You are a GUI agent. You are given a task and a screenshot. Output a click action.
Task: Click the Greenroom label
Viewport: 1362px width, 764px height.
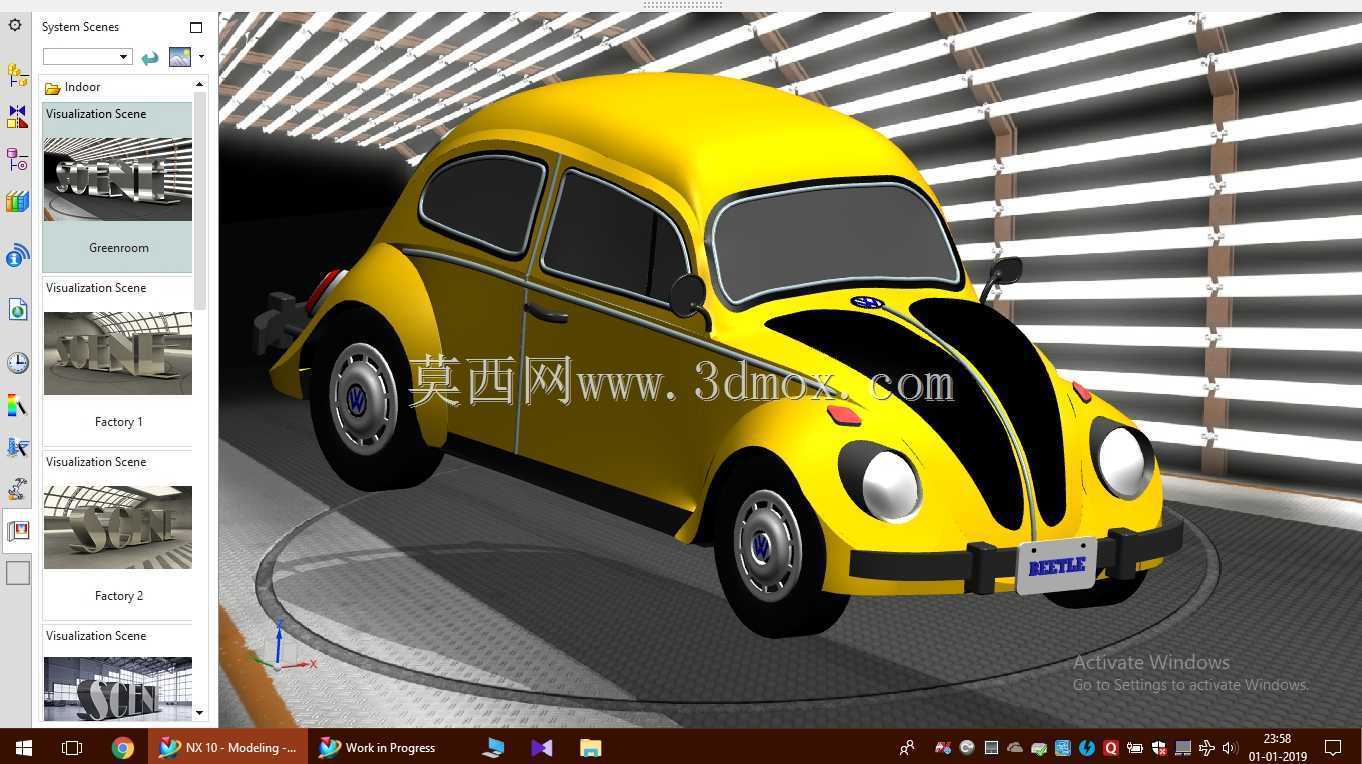point(119,248)
